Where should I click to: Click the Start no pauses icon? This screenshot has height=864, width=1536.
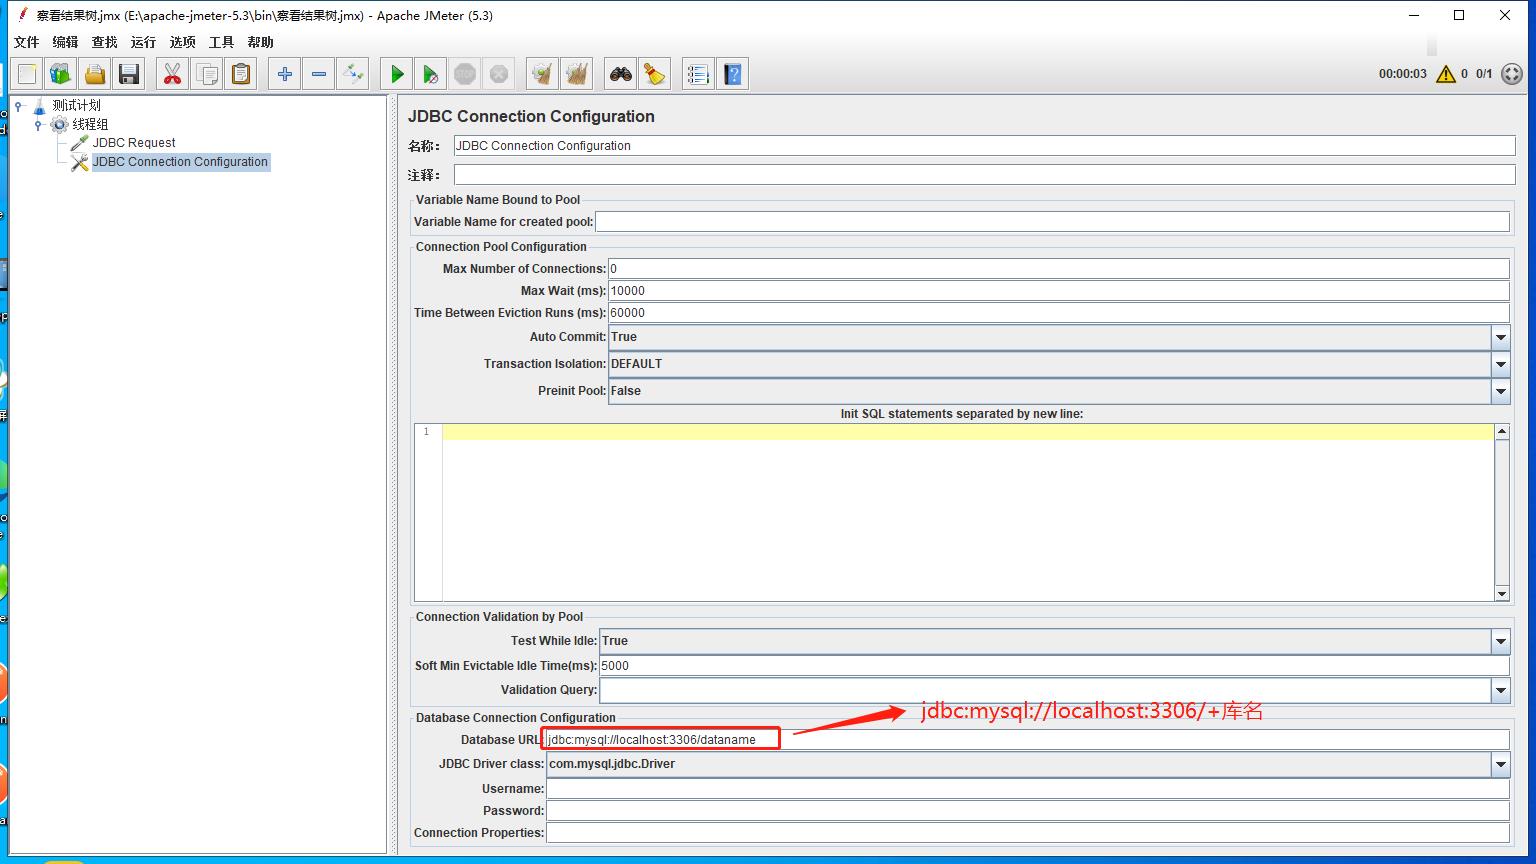tap(431, 74)
